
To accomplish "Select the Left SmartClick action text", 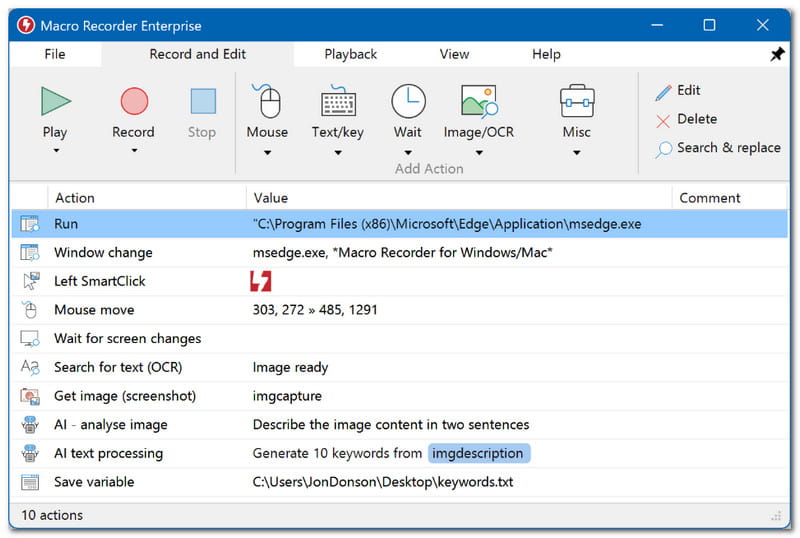I will point(99,281).
